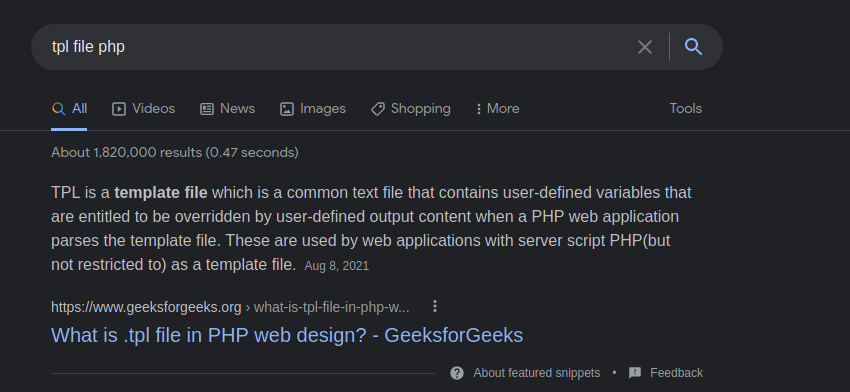850x392 pixels.
Task: Select the All results tab
Action: point(69,109)
